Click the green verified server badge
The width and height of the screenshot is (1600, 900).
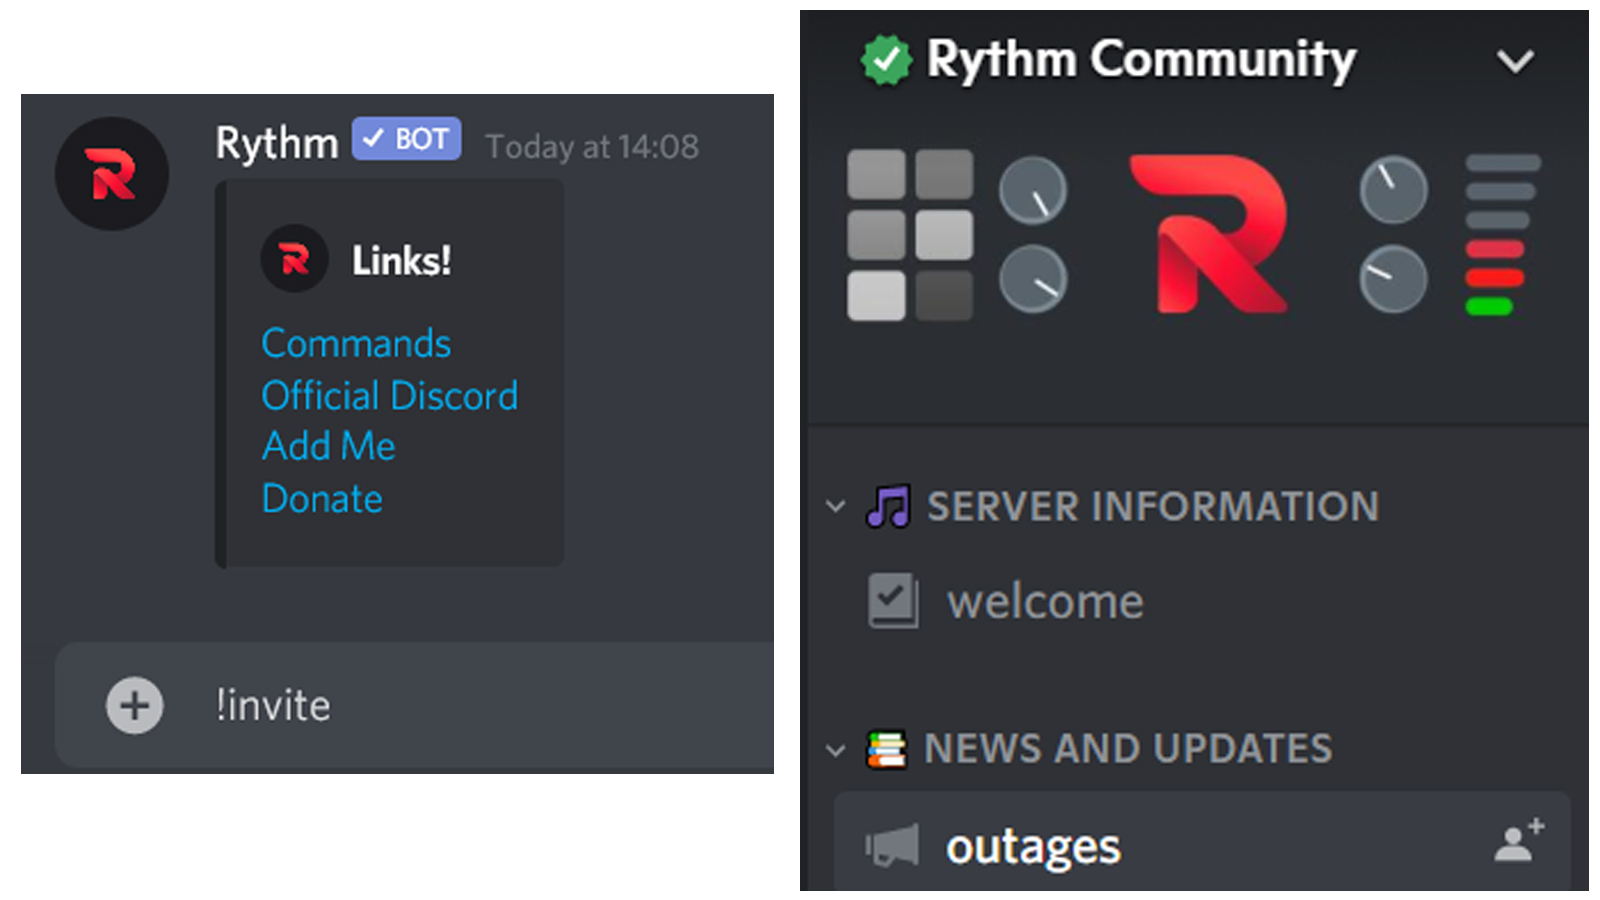pyautogui.click(x=886, y=60)
